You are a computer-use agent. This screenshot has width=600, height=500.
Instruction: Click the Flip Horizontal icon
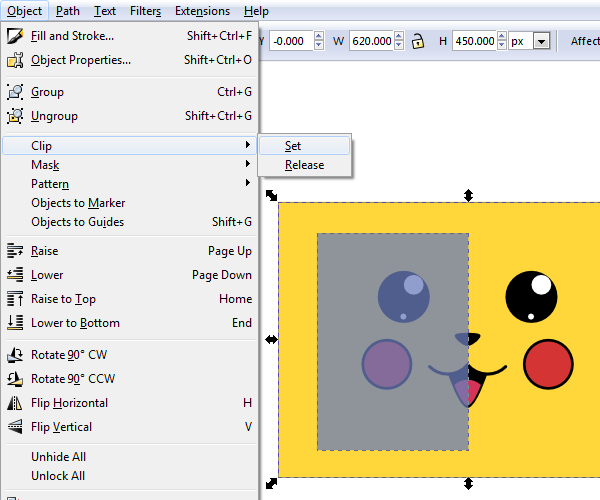coord(15,403)
